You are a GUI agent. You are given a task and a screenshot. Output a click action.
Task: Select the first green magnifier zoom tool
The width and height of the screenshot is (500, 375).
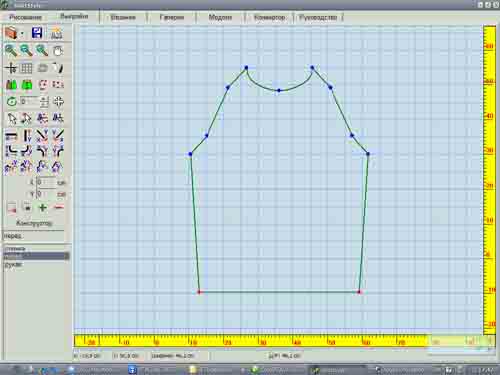click(x=11, y=51)
